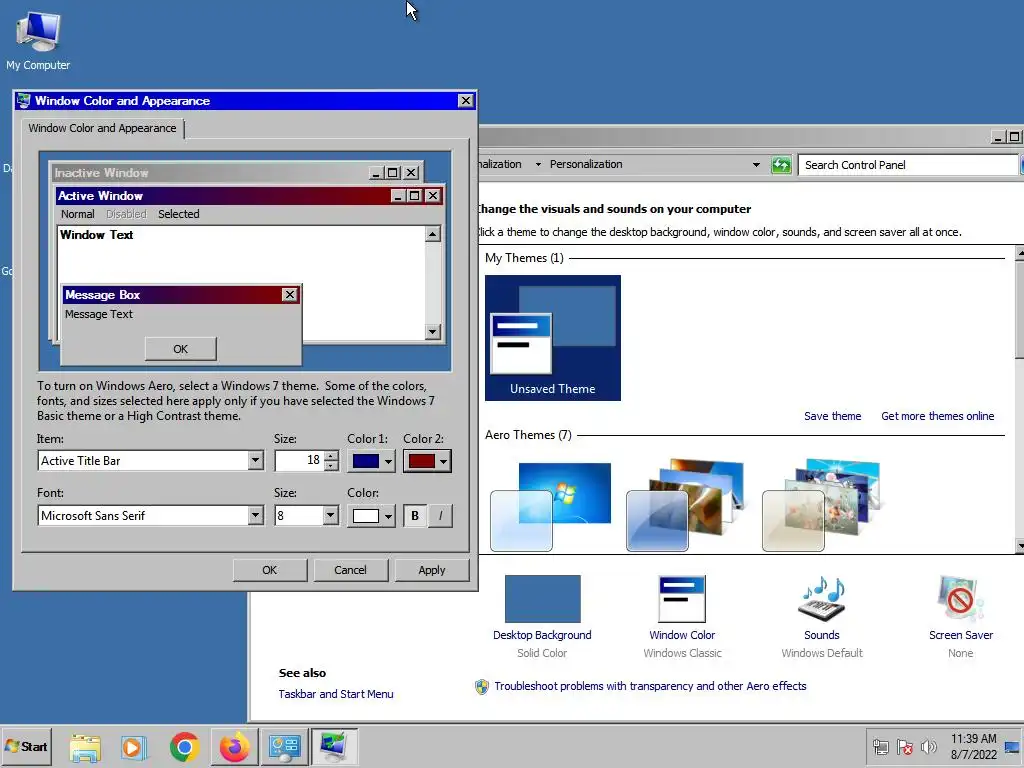Open the Font dropdown showing Microsoft Sans Serif
Viewport: 1024px width, 768px height.
point(255,515)
